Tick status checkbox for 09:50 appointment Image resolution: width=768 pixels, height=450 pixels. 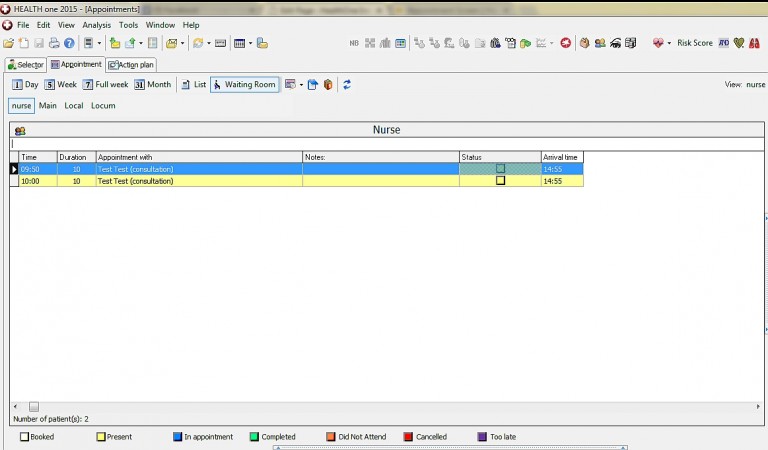[500, 168]
